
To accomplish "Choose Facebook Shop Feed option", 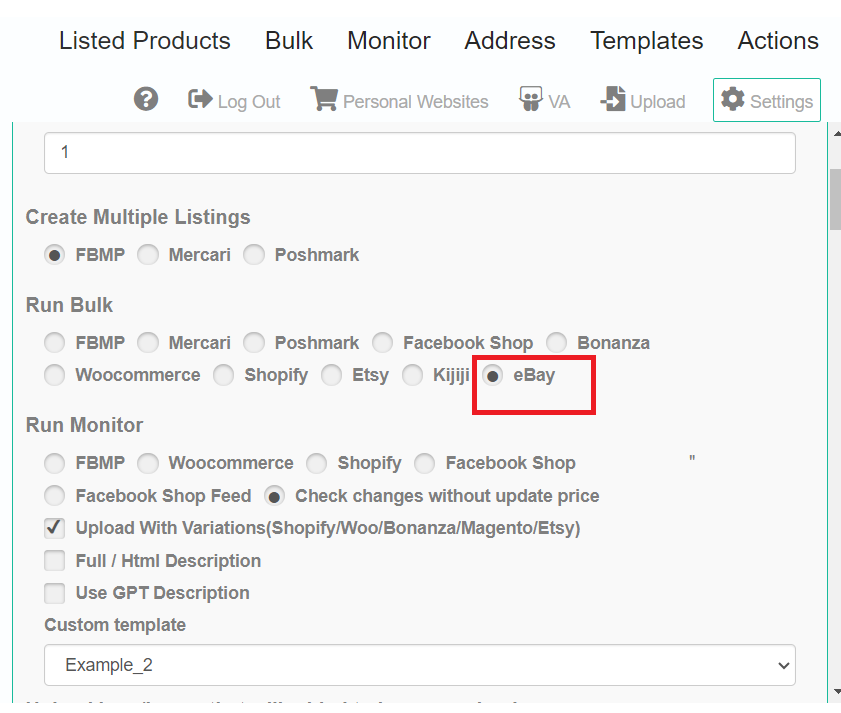I will (x=54, y=496).
